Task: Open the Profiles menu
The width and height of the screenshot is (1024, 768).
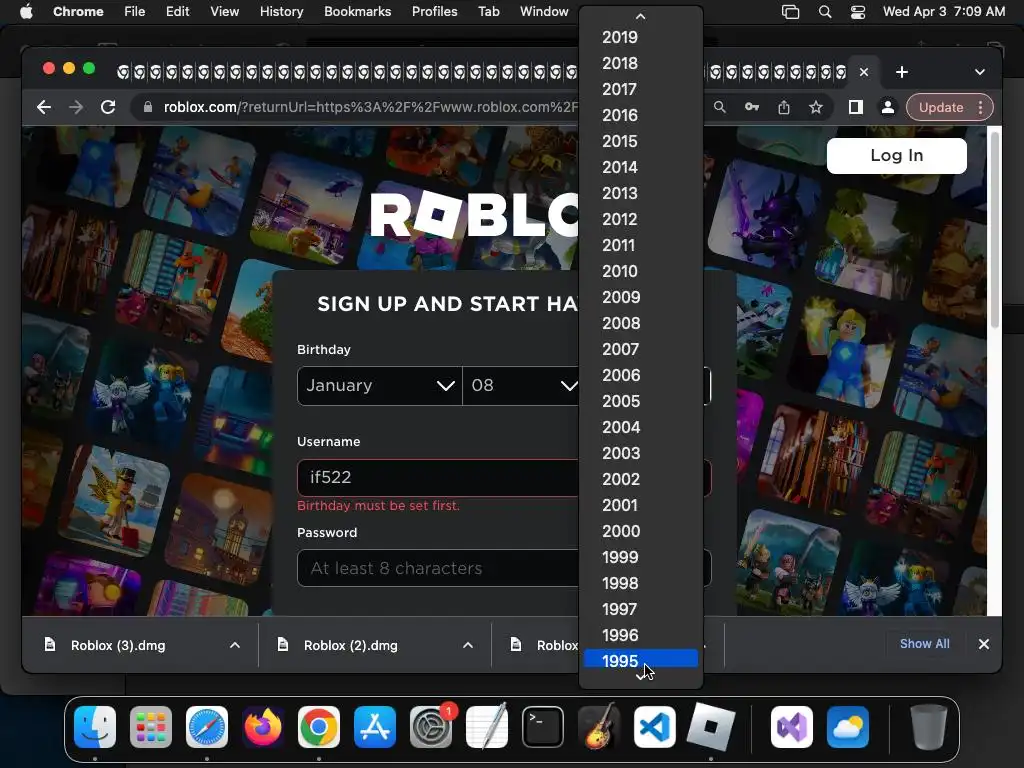Action: click(x=434, y=11)
